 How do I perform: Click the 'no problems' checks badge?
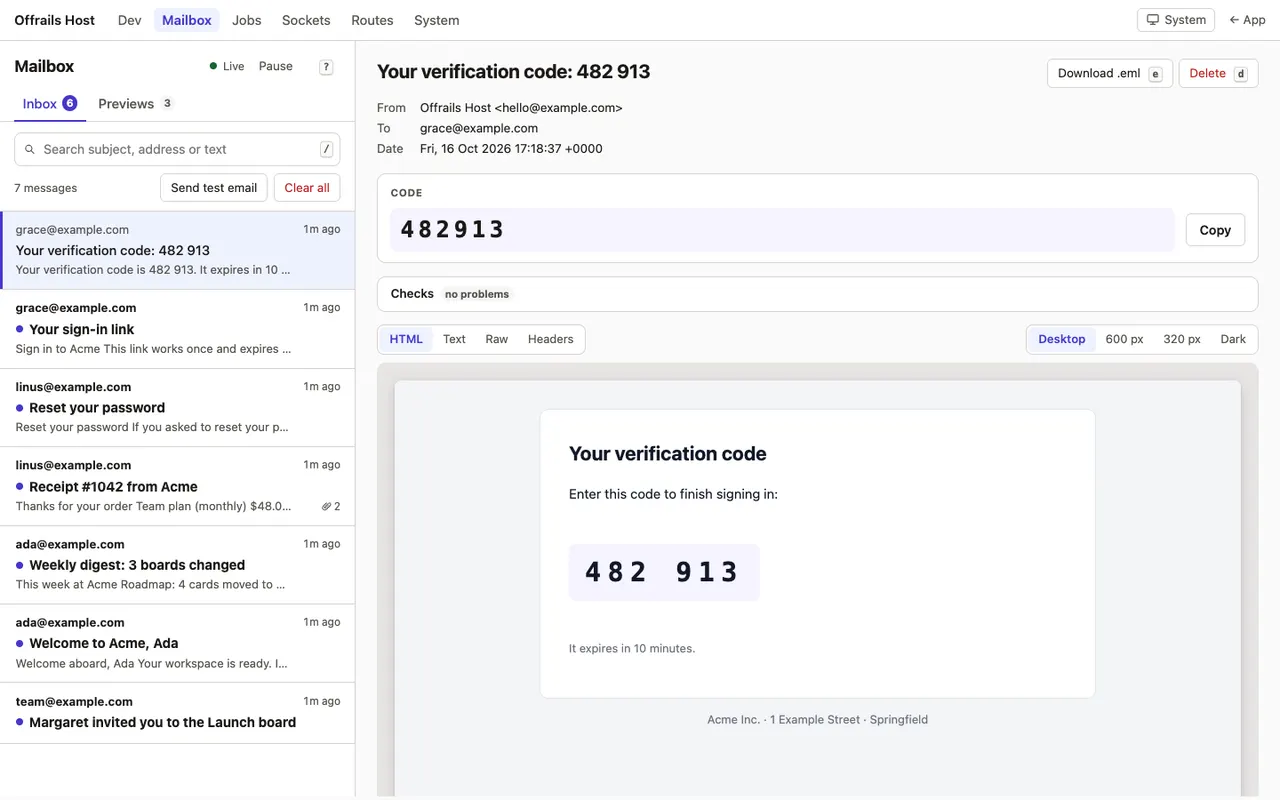(477, 294)
